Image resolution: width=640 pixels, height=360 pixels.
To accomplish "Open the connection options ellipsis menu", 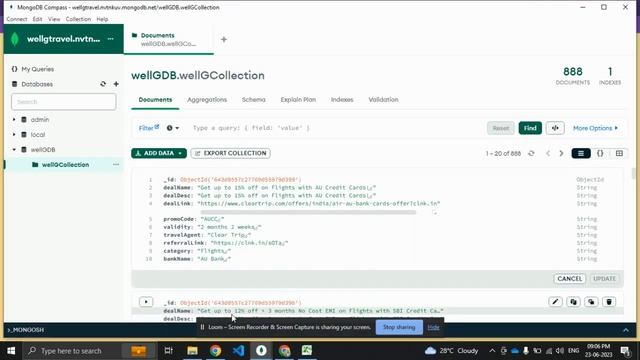I will pyautogui.click(x=111, y=39).
